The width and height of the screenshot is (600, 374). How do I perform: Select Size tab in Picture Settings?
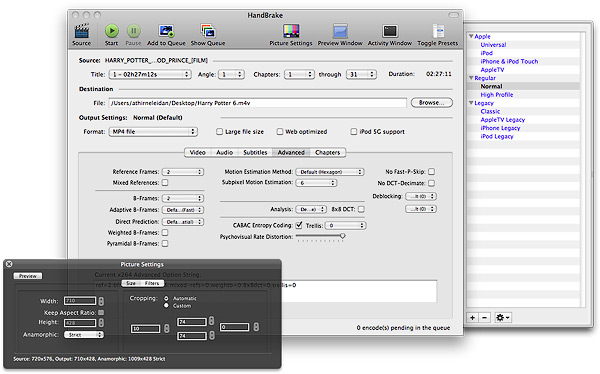pos(131,283)
